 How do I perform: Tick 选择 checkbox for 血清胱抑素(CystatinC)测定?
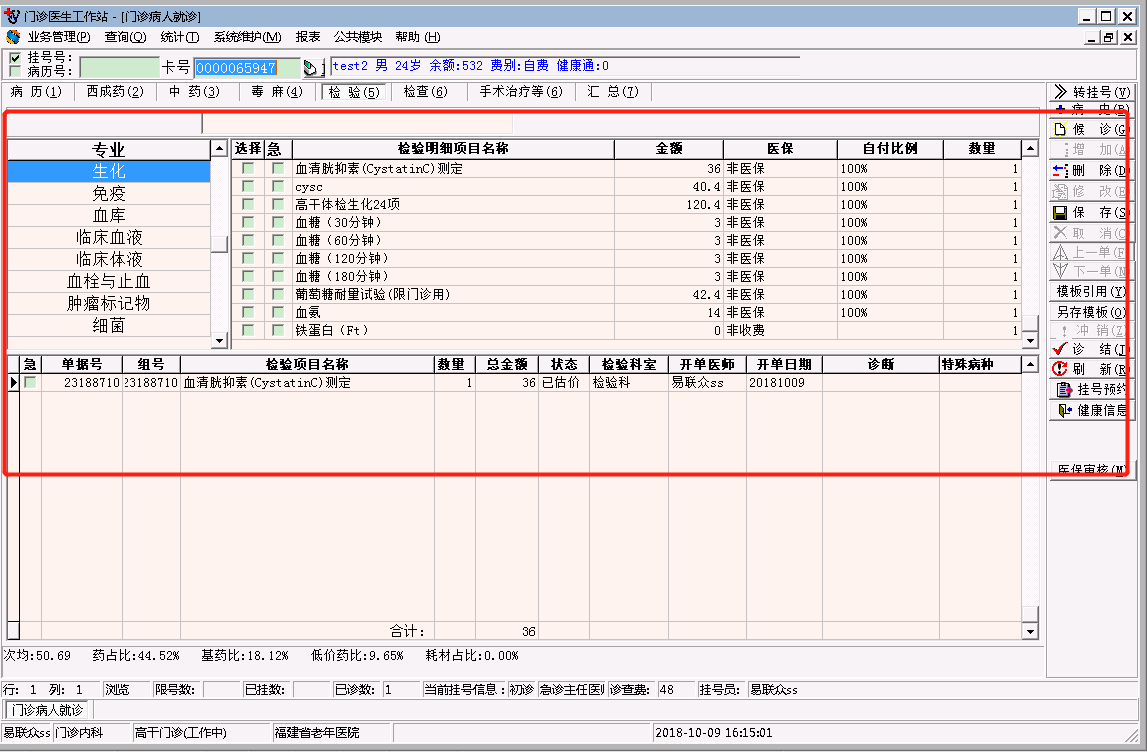(x=248, y=168)
